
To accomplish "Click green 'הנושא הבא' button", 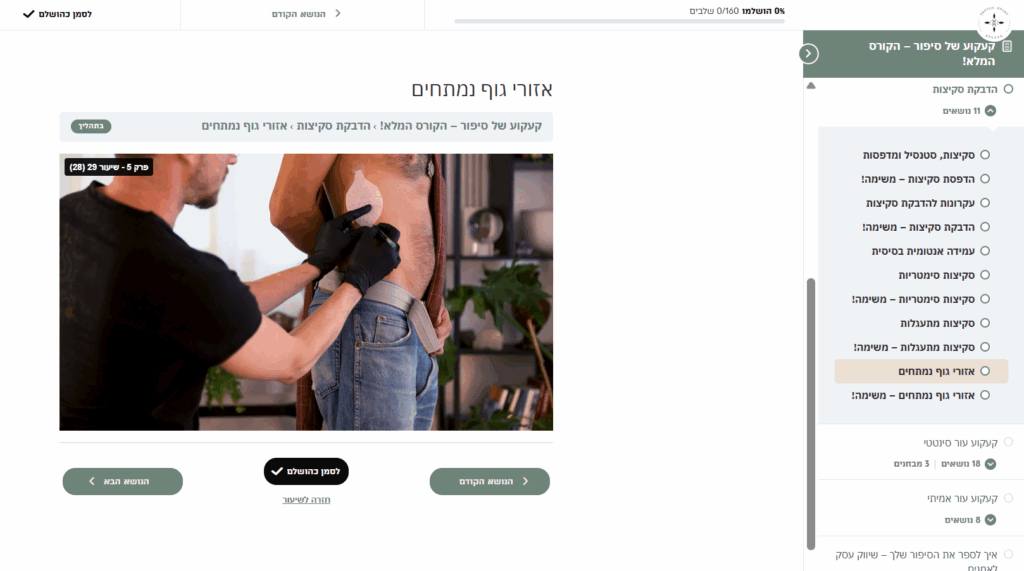I will point(123,481).
